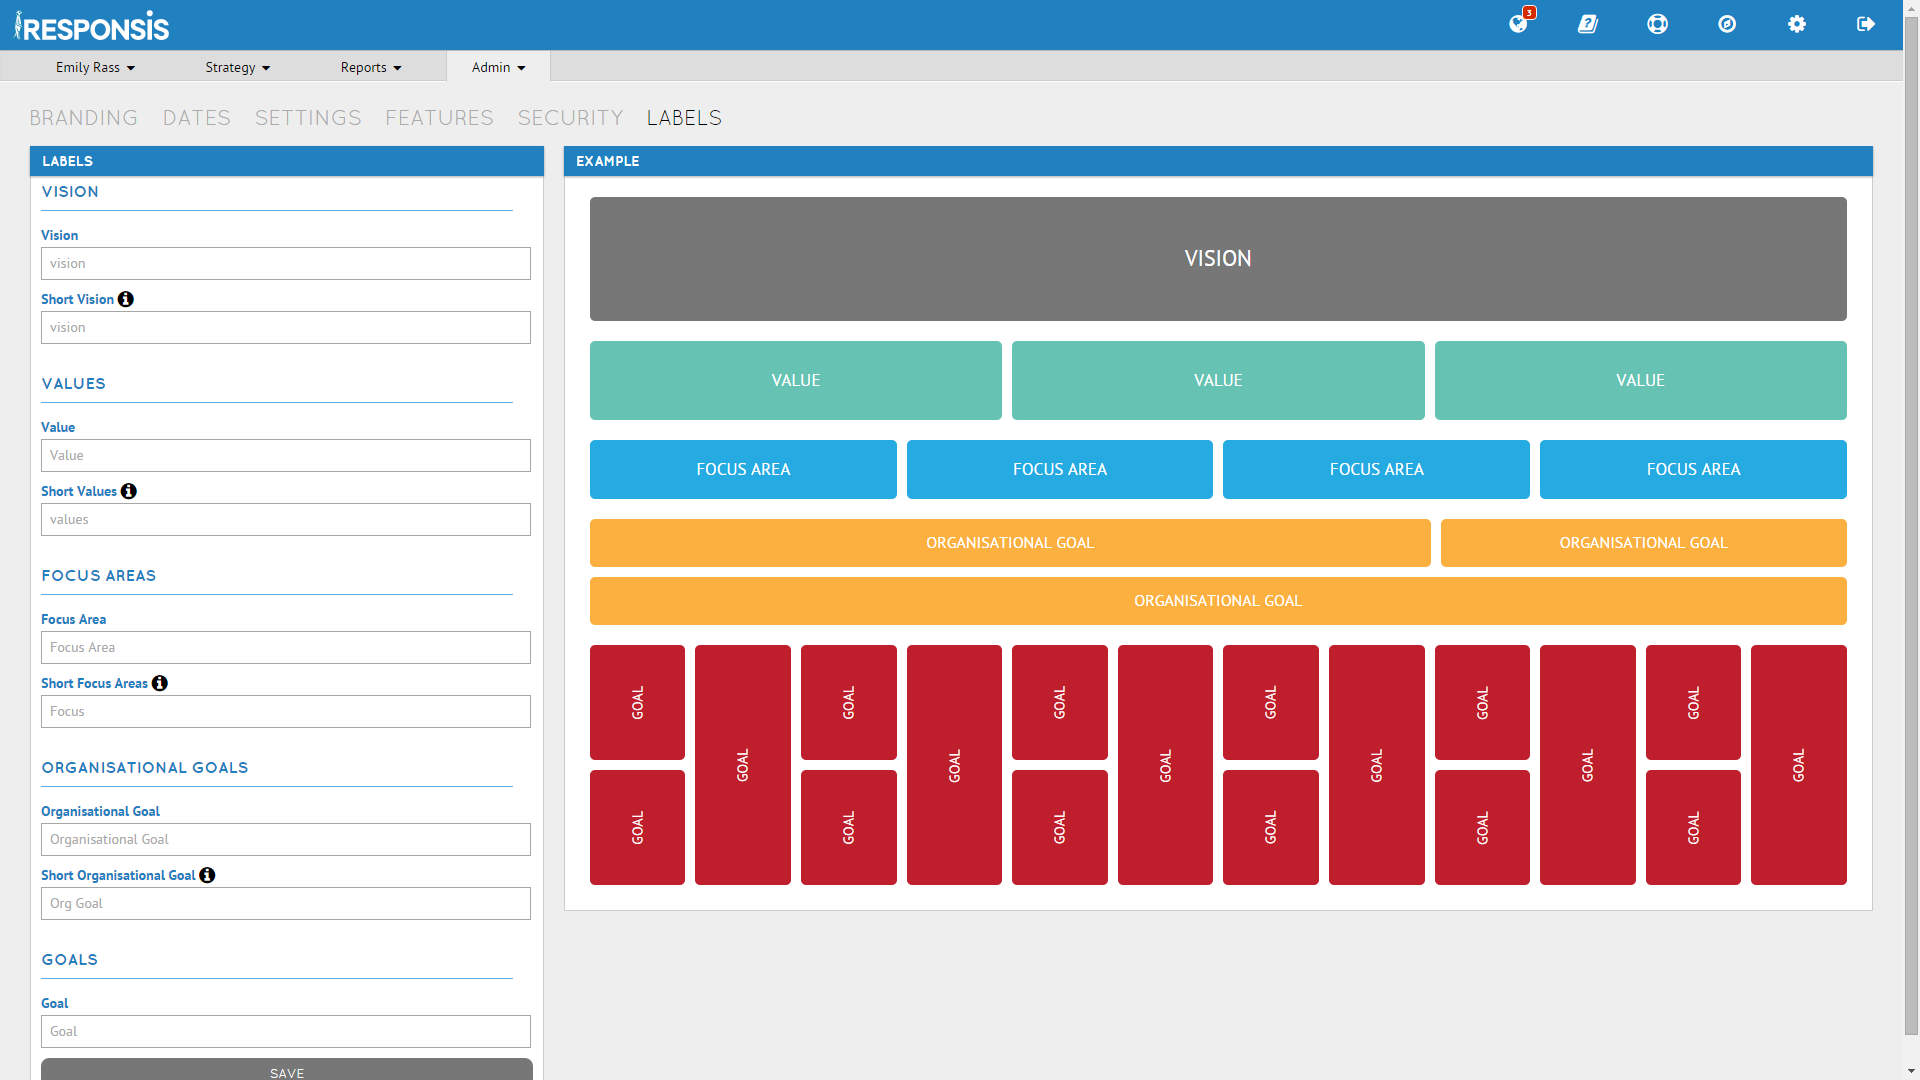Screen dimensions: 1920x1080
Task: Click the Short Values info tooltip icon
Action: [129, 491]
